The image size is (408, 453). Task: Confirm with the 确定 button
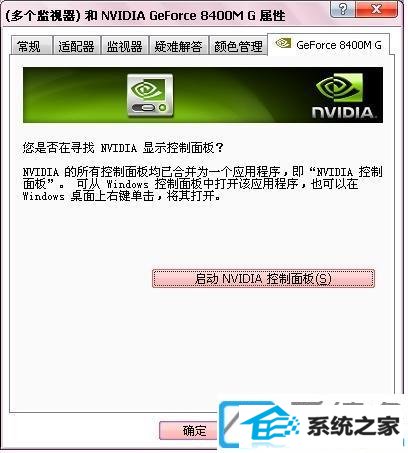point(189,430)
